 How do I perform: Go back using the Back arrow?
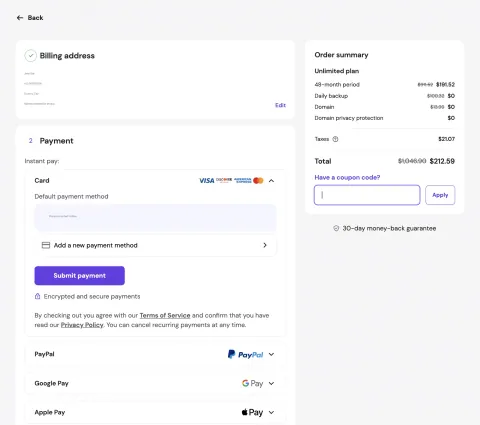tap(20, 18)
